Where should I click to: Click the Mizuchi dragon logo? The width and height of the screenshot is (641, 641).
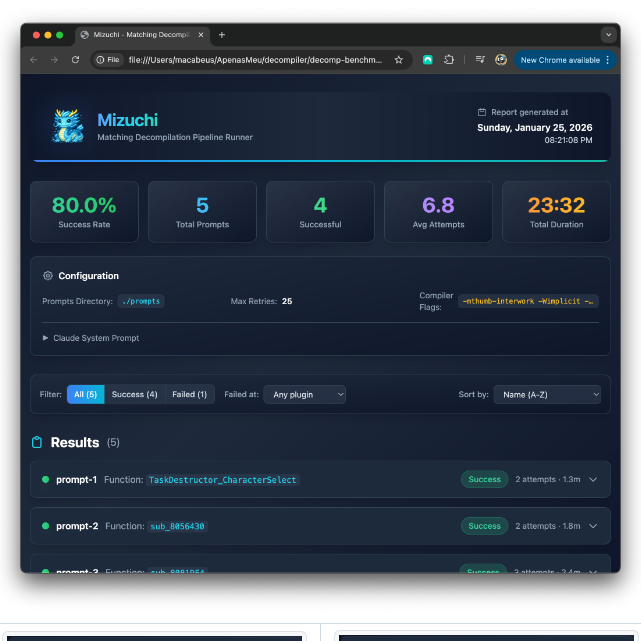click(68, 126)
